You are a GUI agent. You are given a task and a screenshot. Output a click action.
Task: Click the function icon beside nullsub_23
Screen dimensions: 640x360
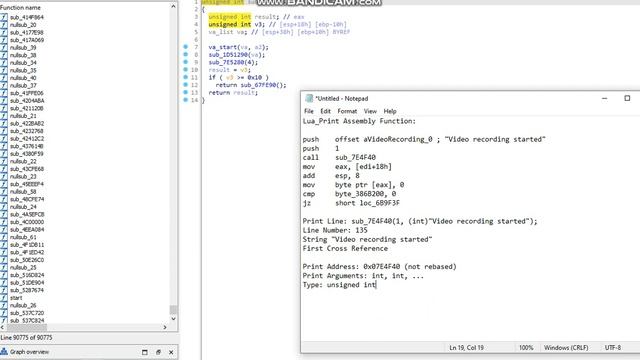(x=4, y=176)
